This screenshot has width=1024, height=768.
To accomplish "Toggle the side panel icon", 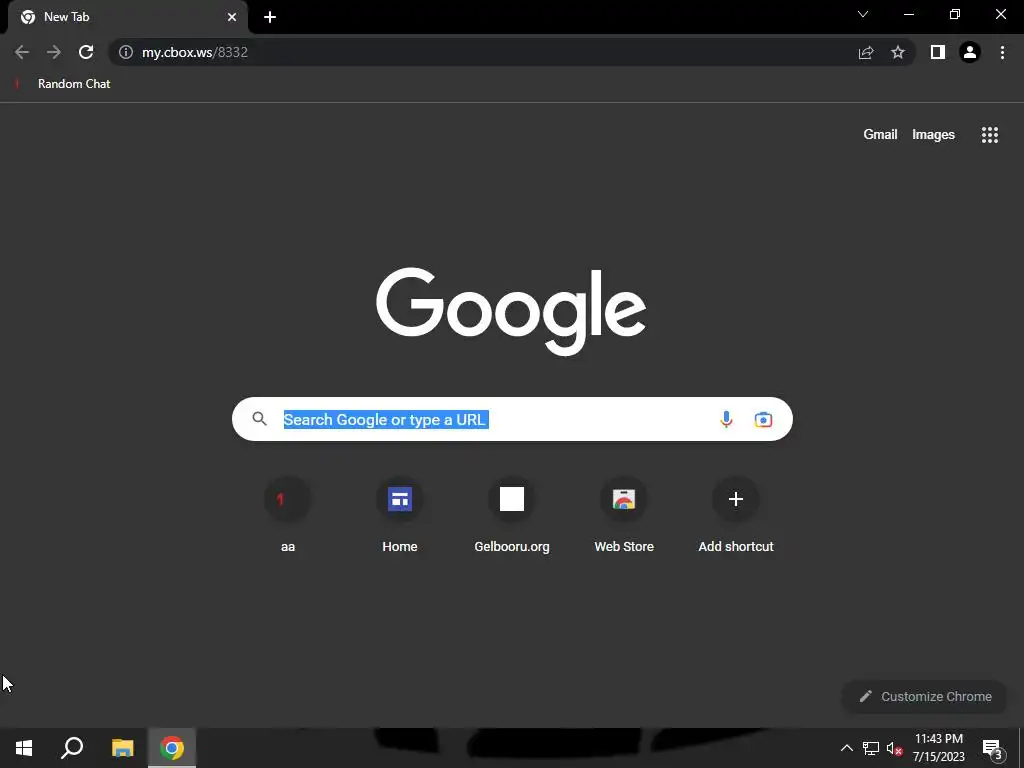I will pos(938,52).
